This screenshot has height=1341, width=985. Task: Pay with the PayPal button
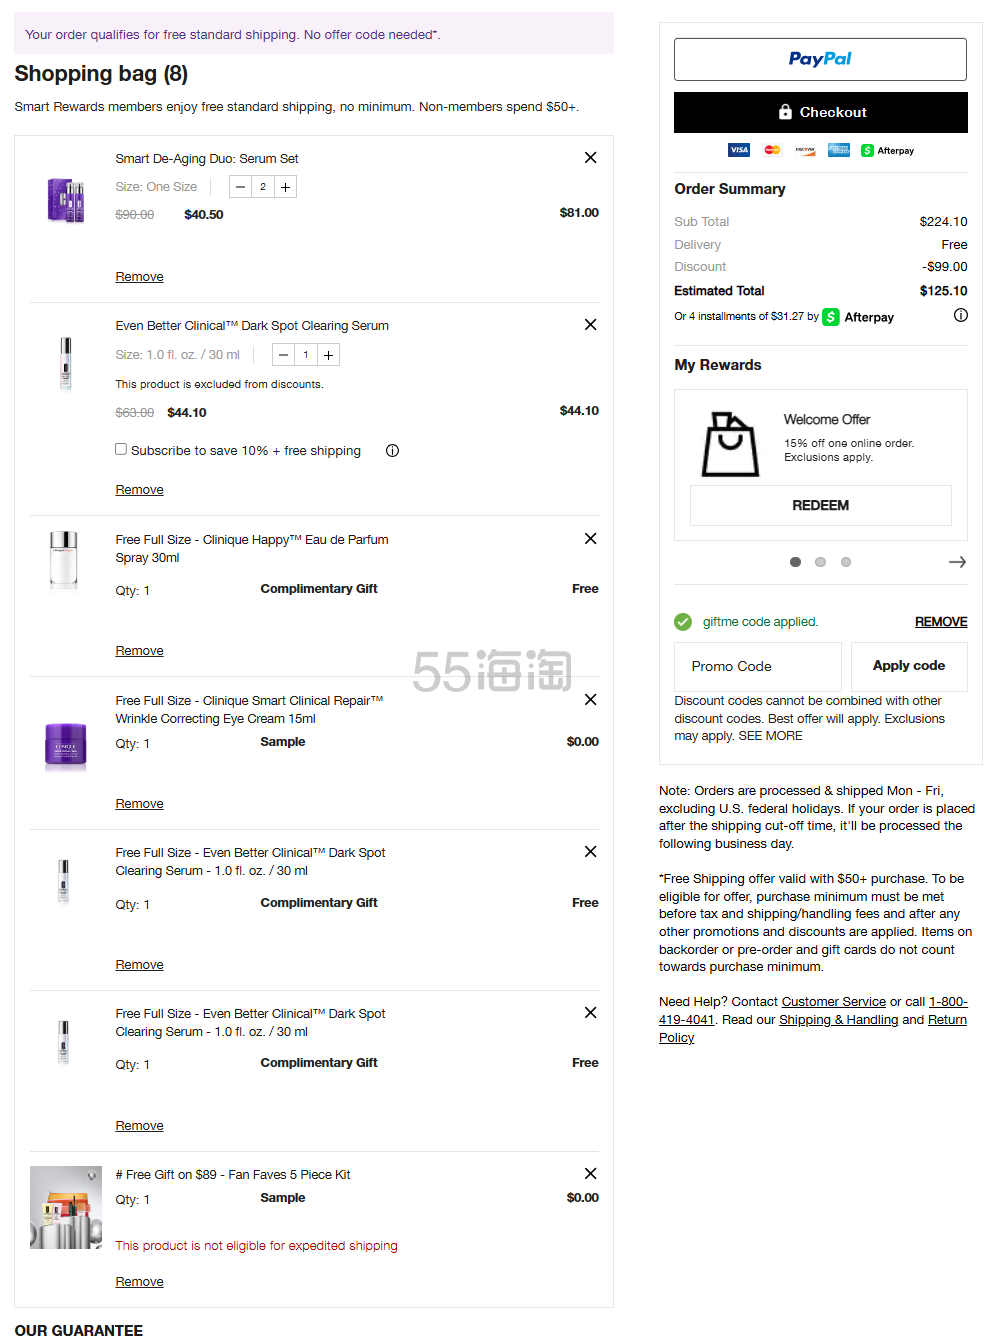[820, 59]
